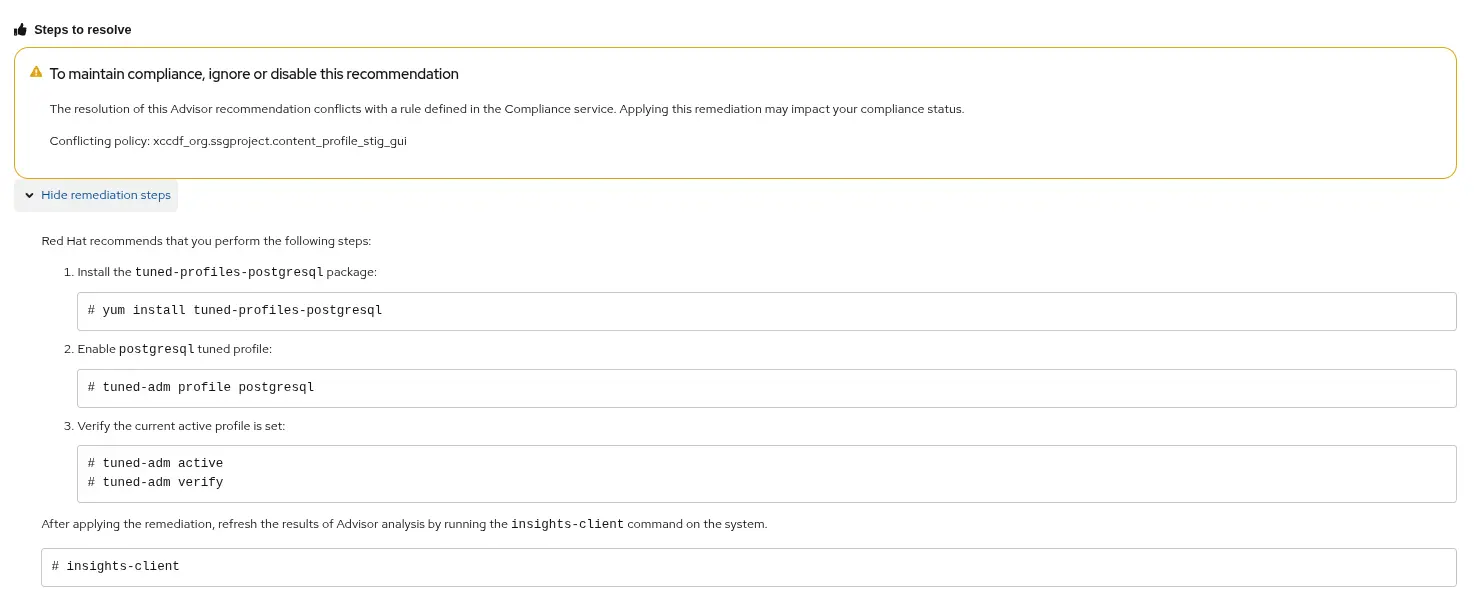
Task: Click the tuned-adm active command line
Action: click(155, 463)
